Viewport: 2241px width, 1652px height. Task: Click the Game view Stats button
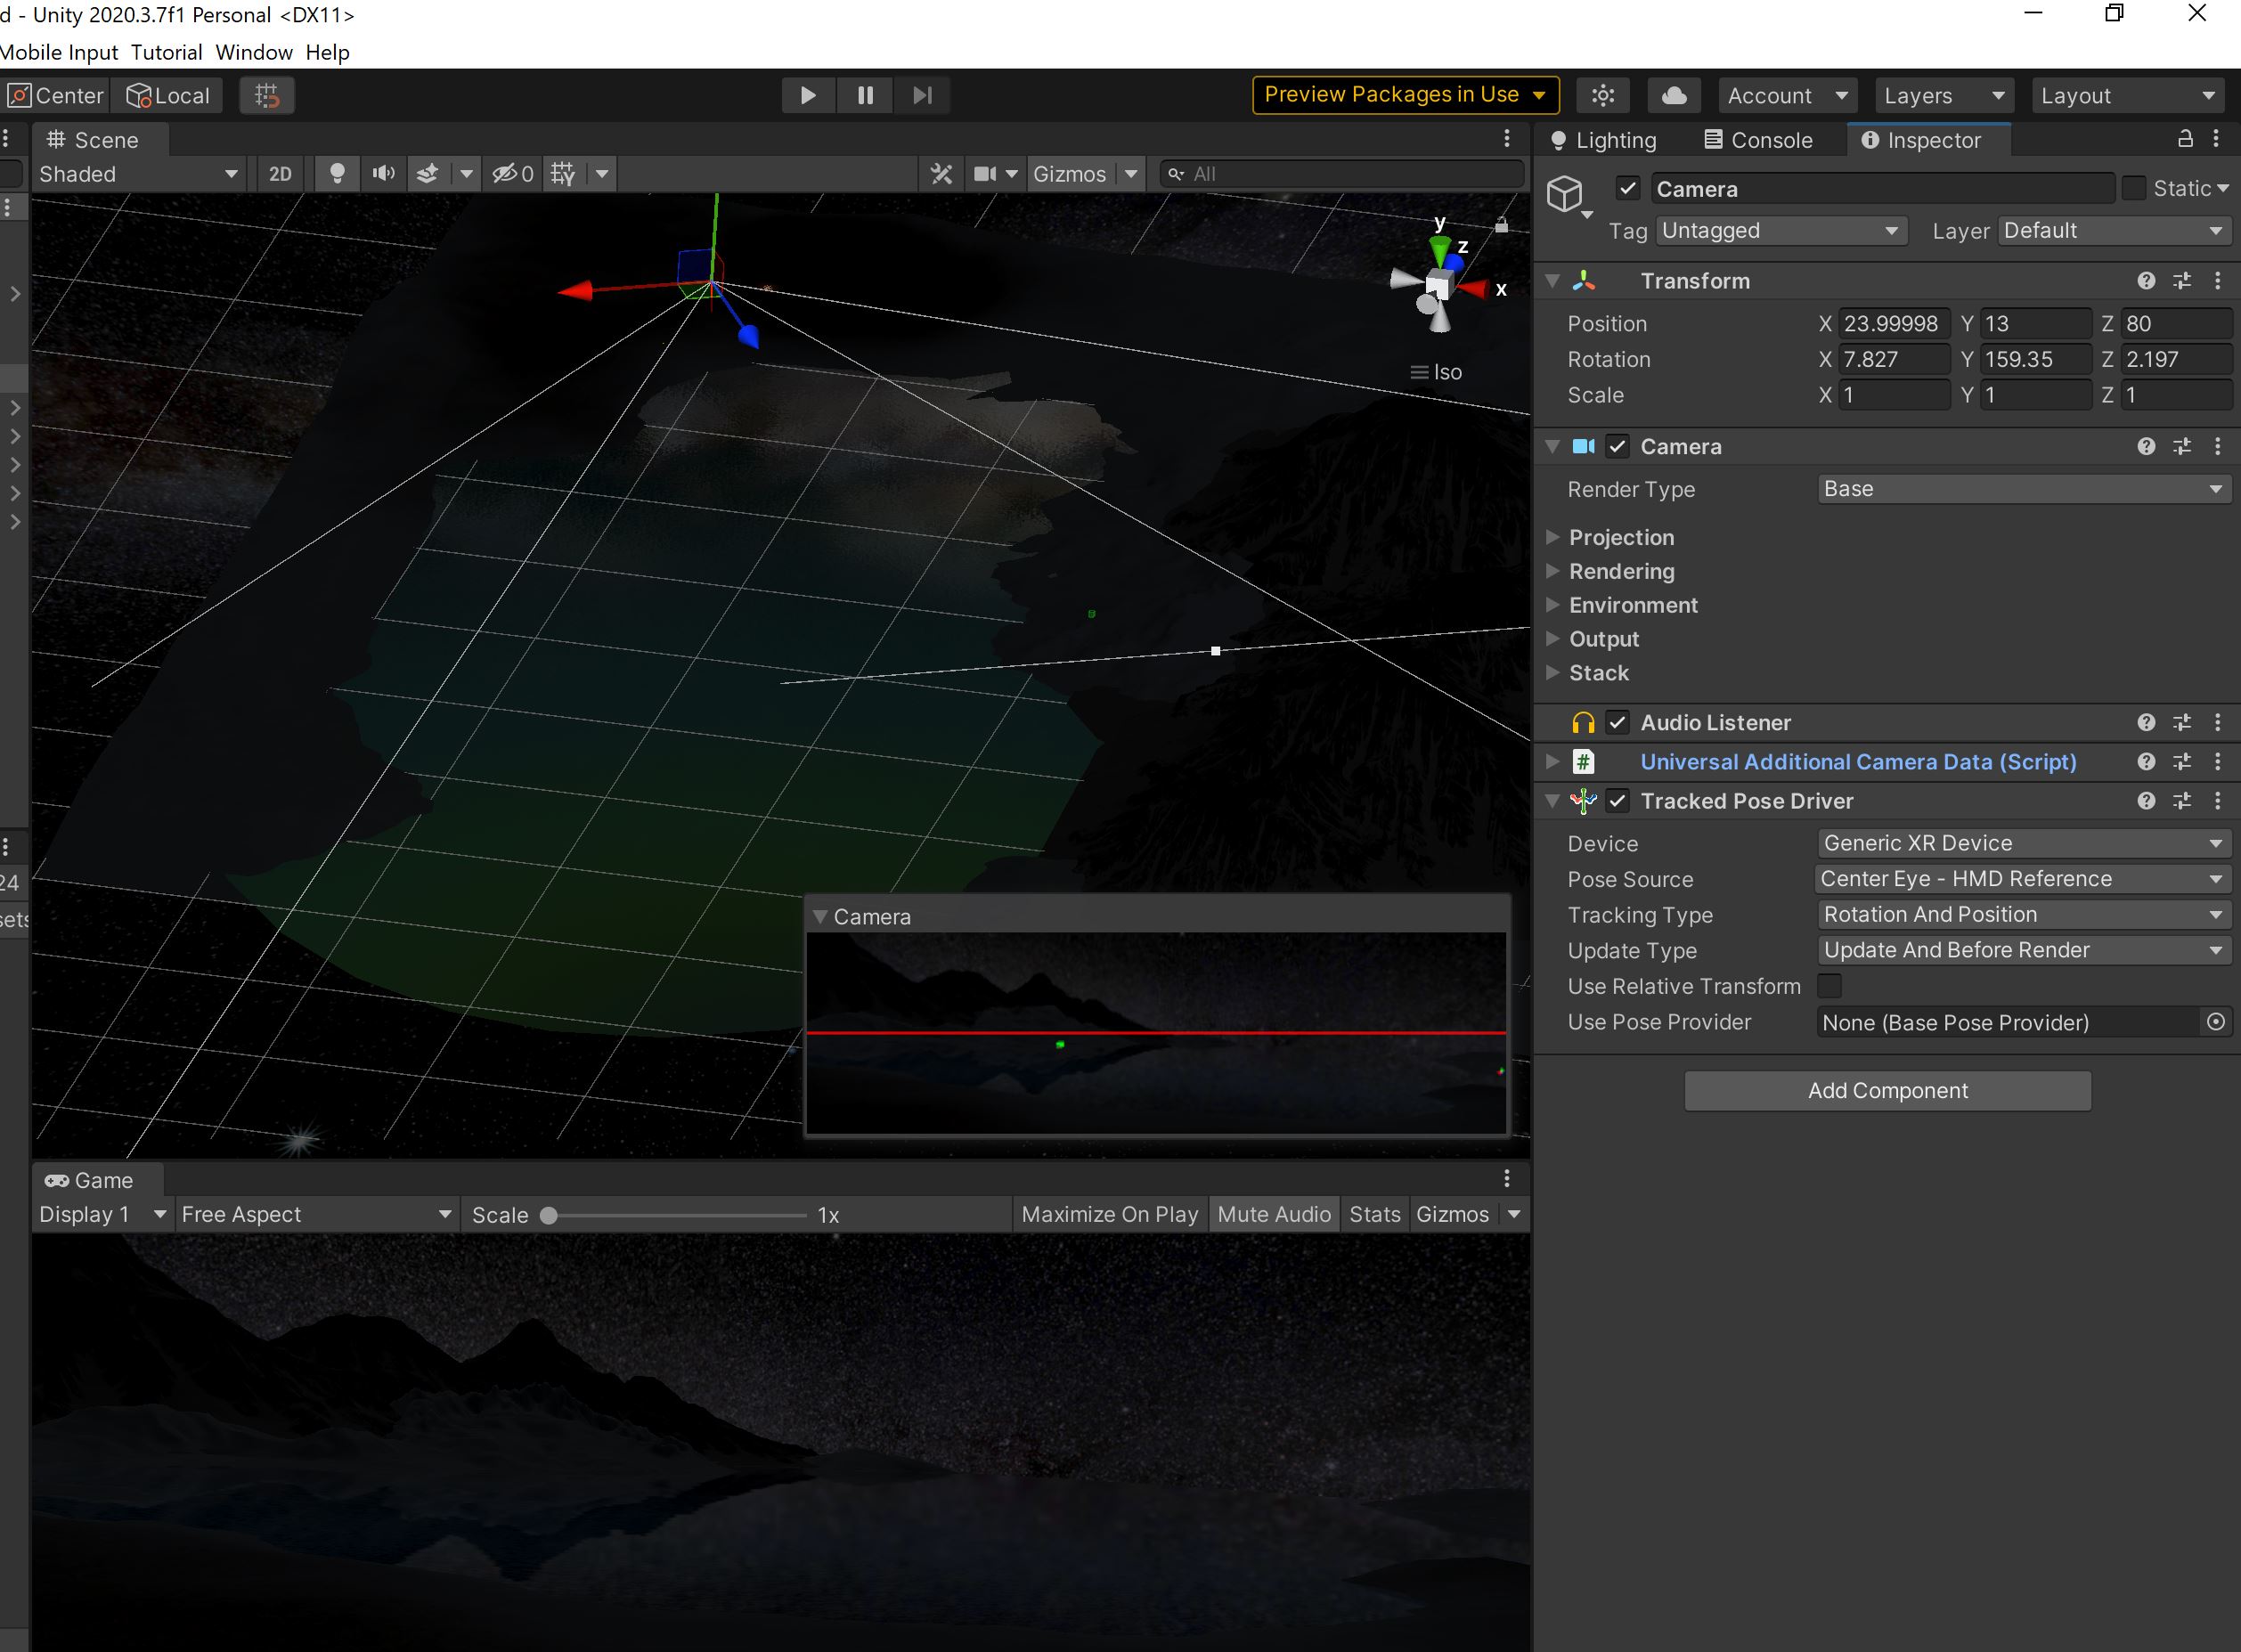pyautogui.click(x=1375, y=1214)
